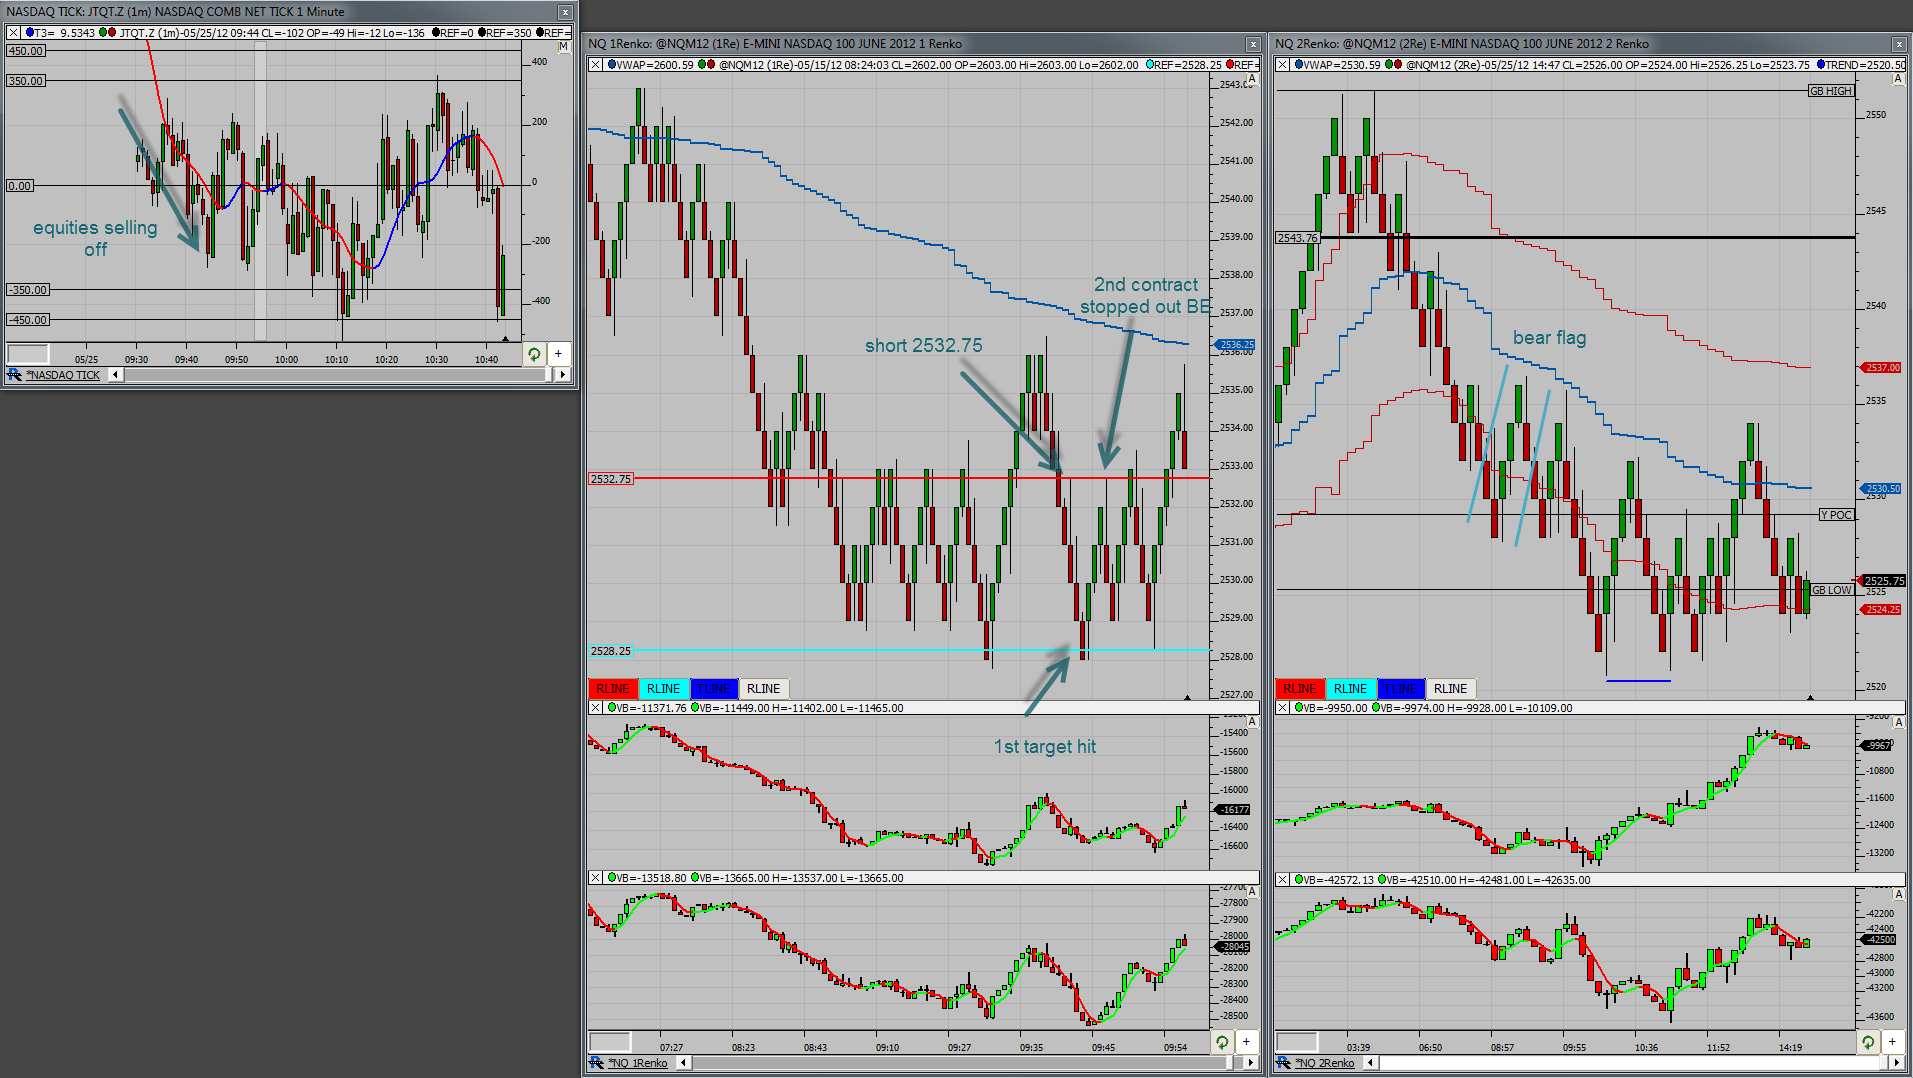Click left scroll arrow in NQ 2Renko chart

(x=1370, y=1063)
